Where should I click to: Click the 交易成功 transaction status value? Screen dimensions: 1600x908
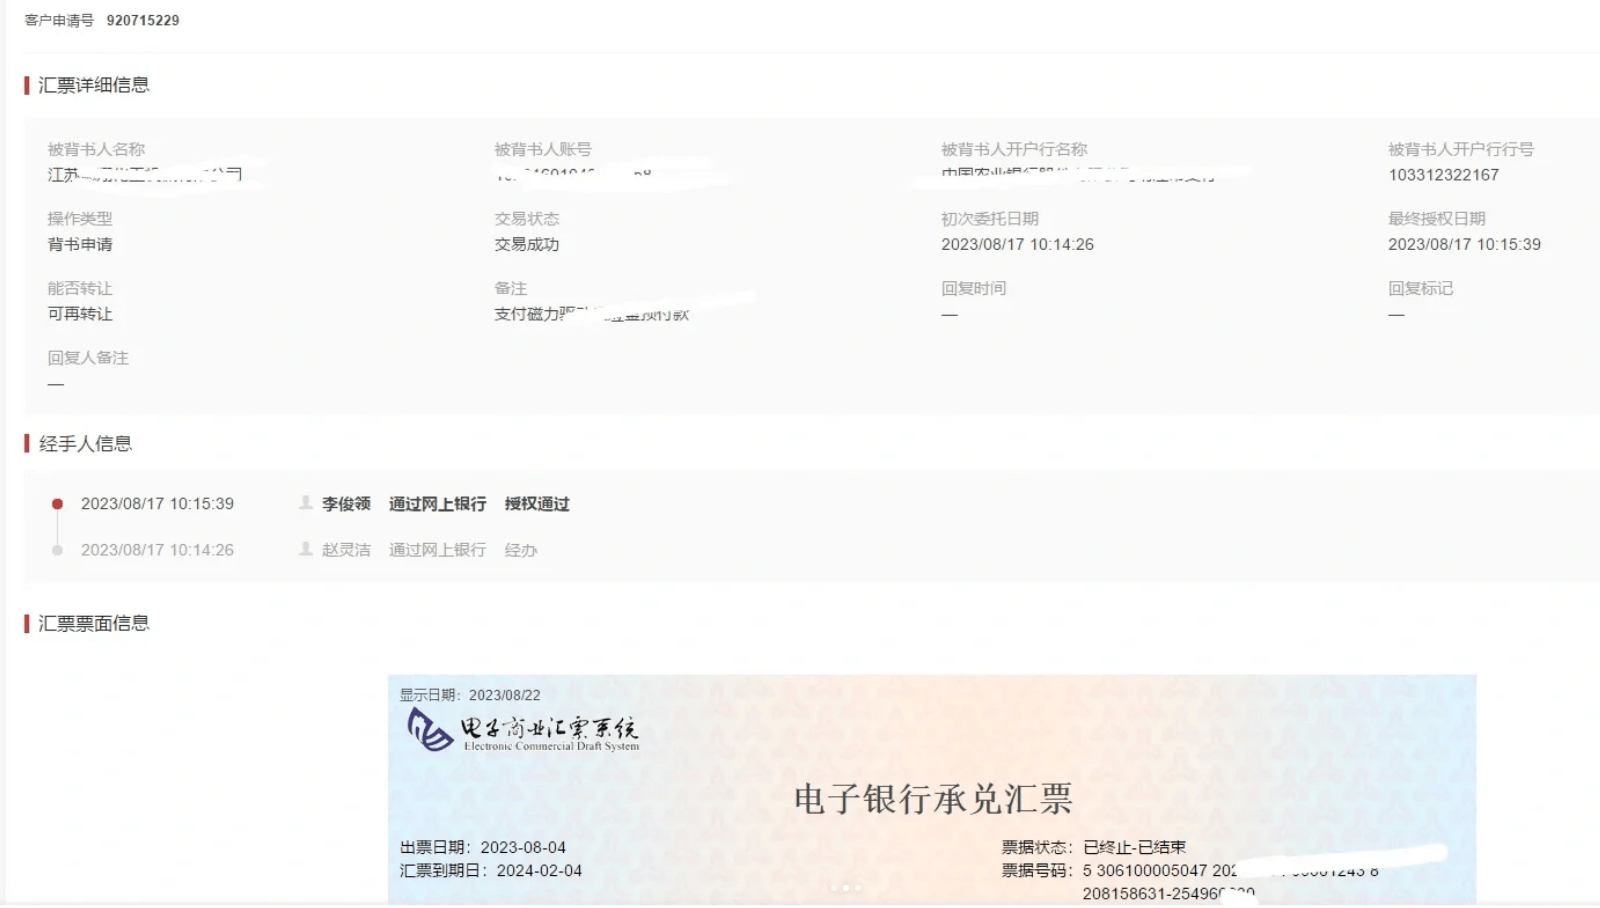(527, 244)
